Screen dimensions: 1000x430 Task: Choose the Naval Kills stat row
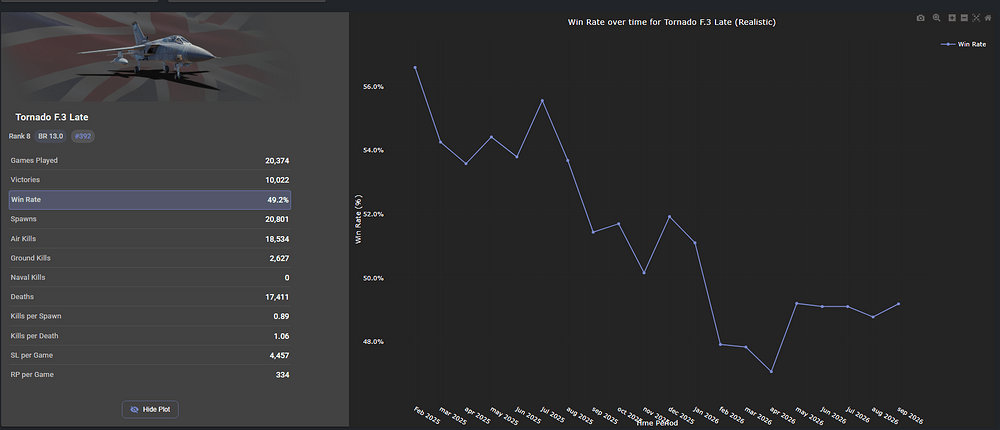(150, 278)
